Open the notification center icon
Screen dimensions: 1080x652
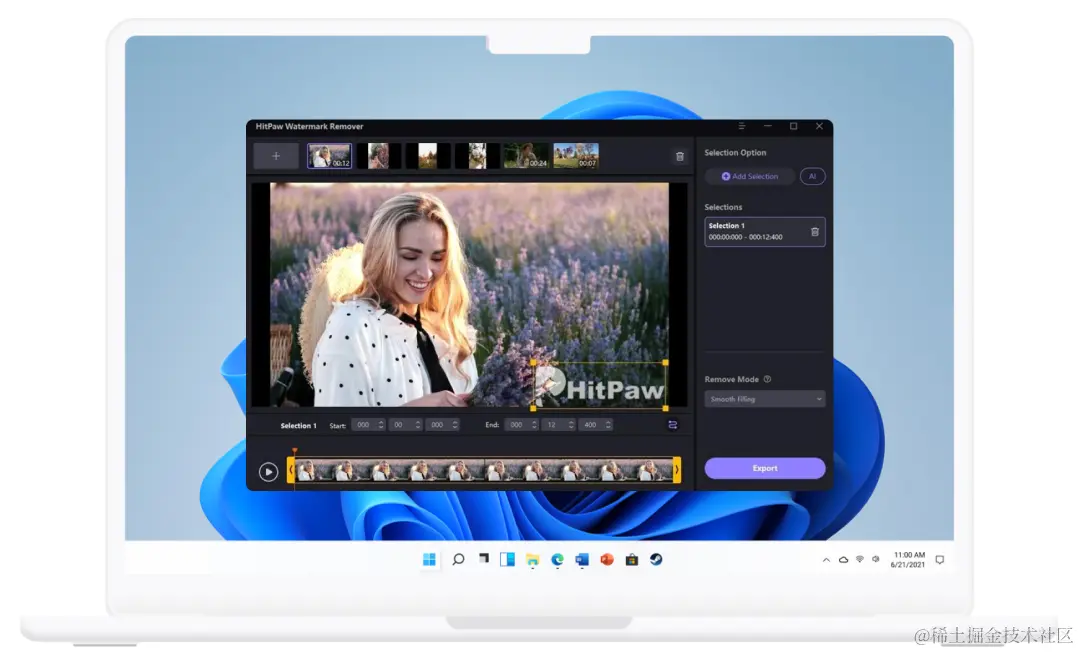pyautogui.click(x=939, y=560)
